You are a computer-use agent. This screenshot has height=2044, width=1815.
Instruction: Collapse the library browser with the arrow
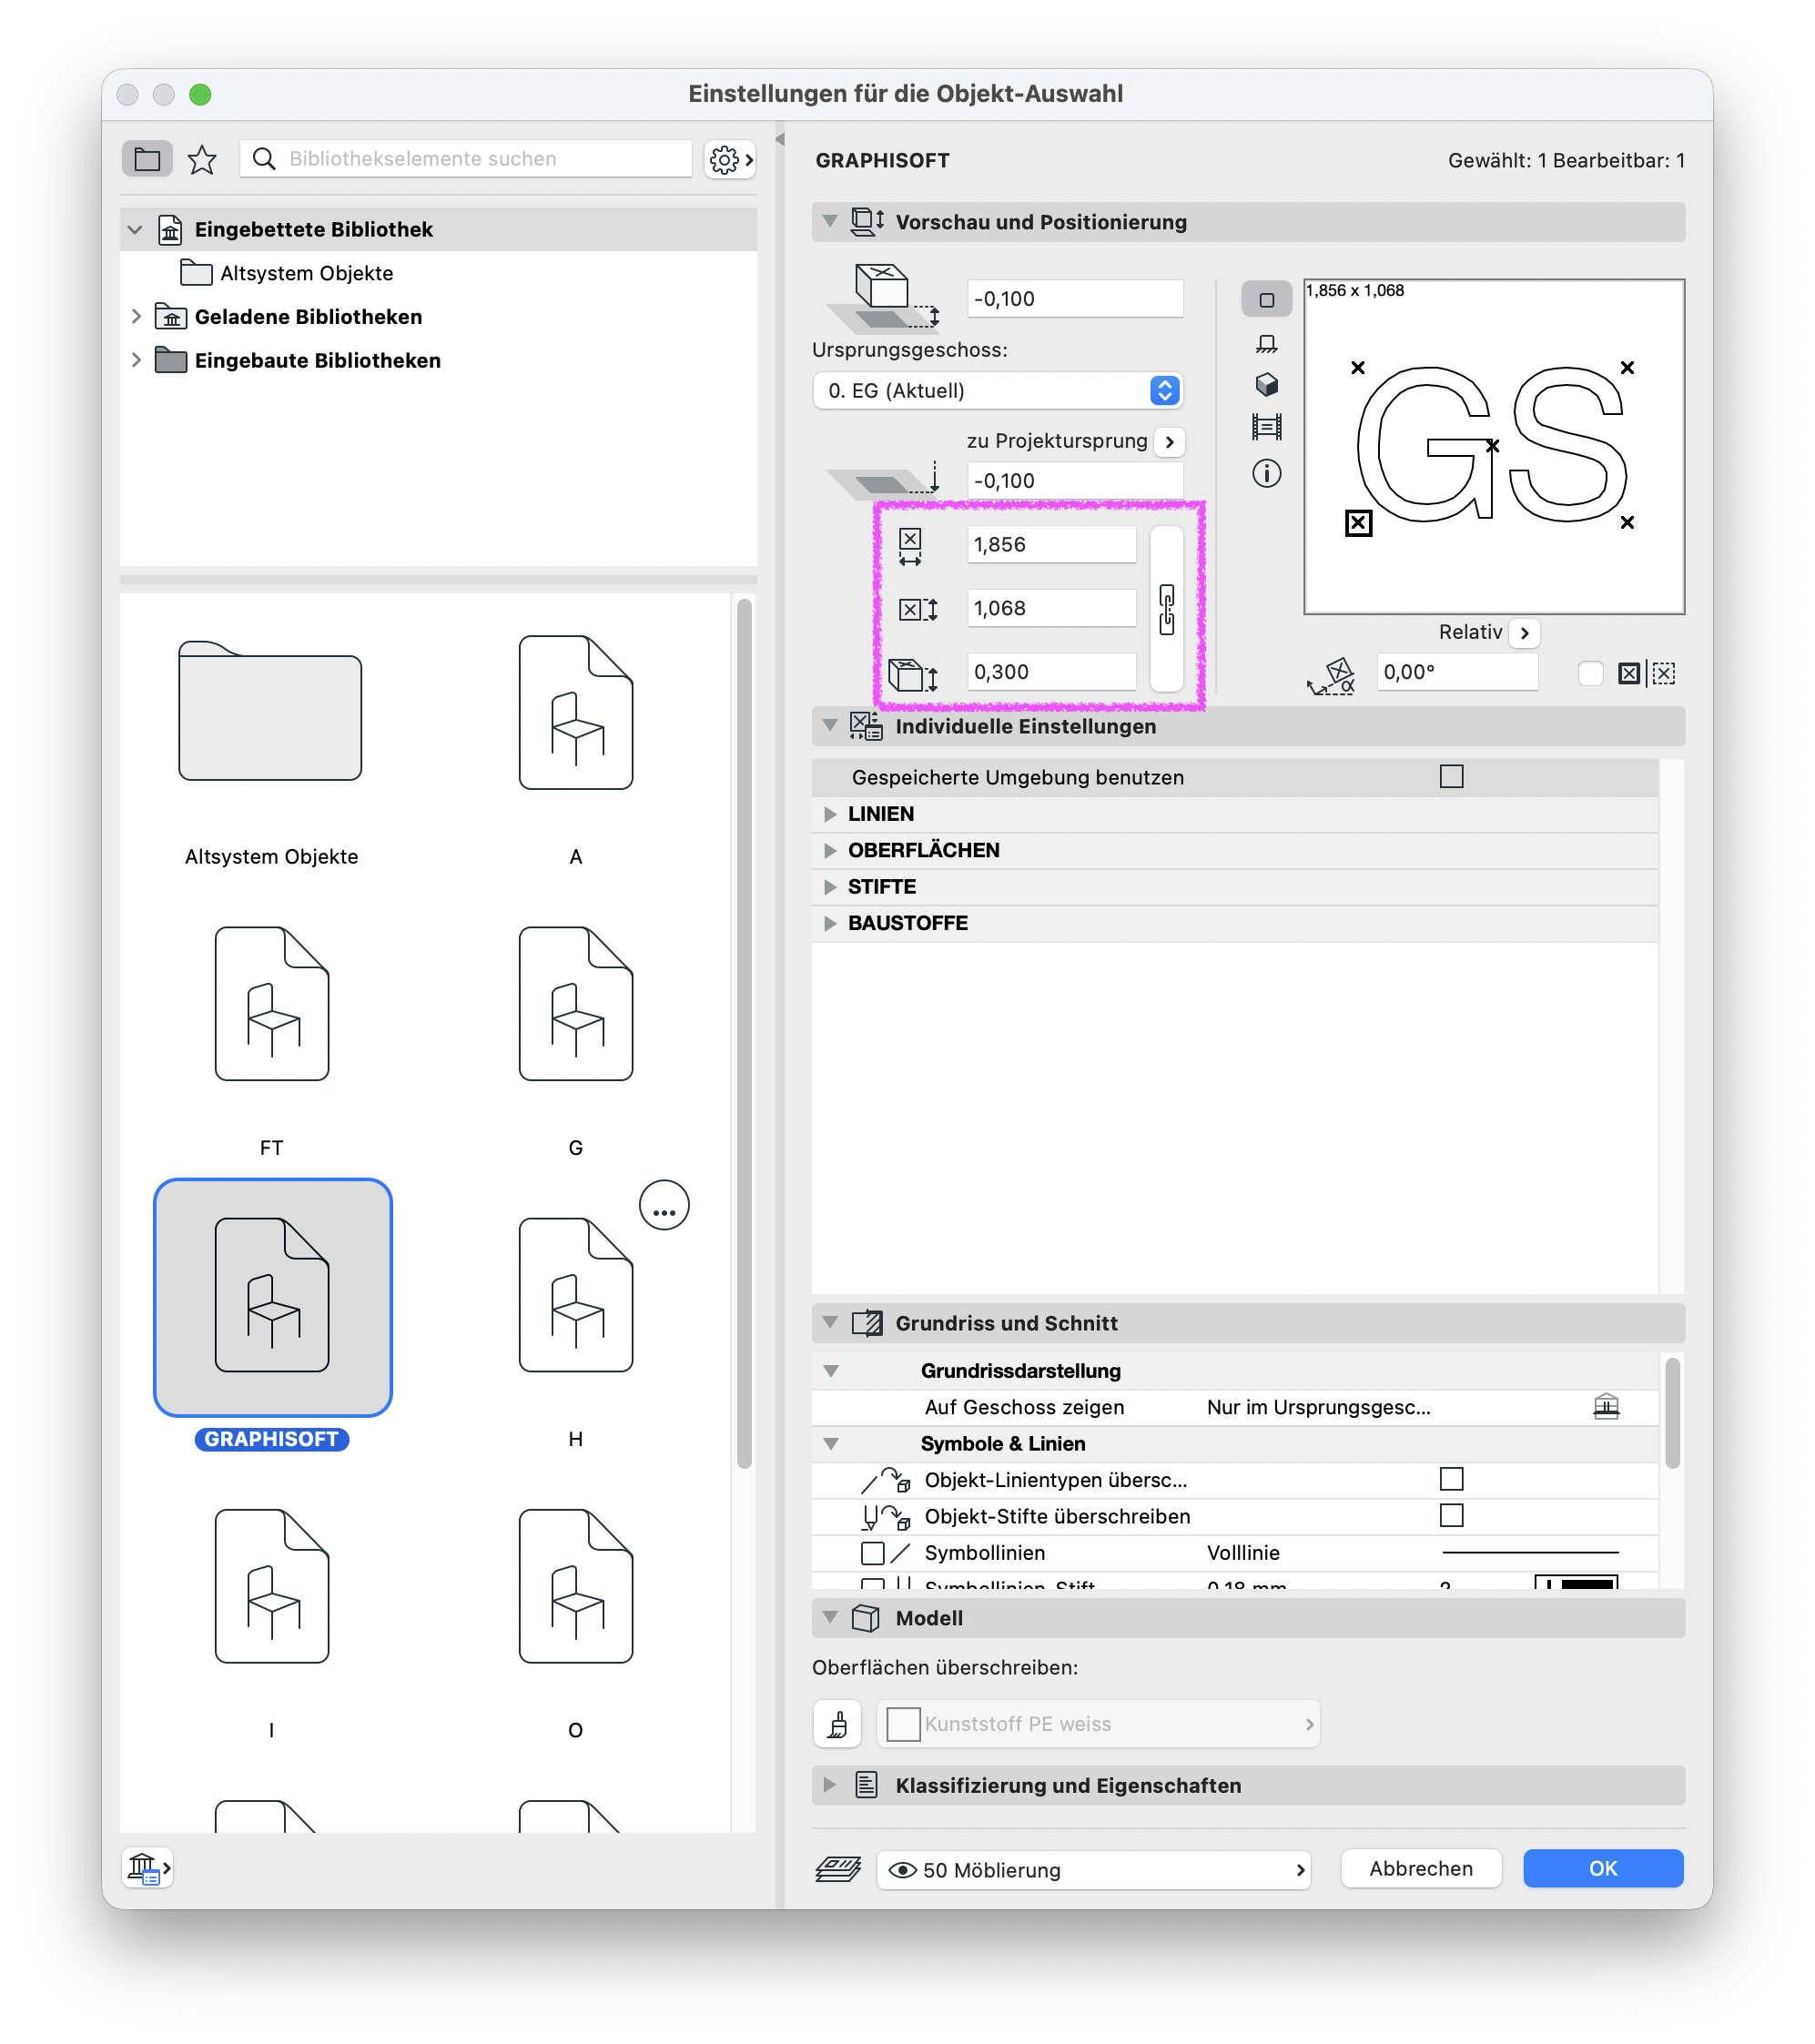tap(780, 140)
